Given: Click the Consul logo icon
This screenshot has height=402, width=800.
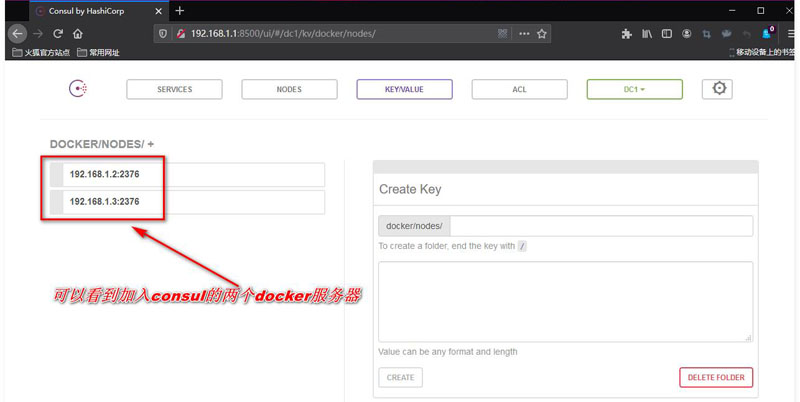Looking at the screenshot, I should pyautogui.click(x=78, y=89).
